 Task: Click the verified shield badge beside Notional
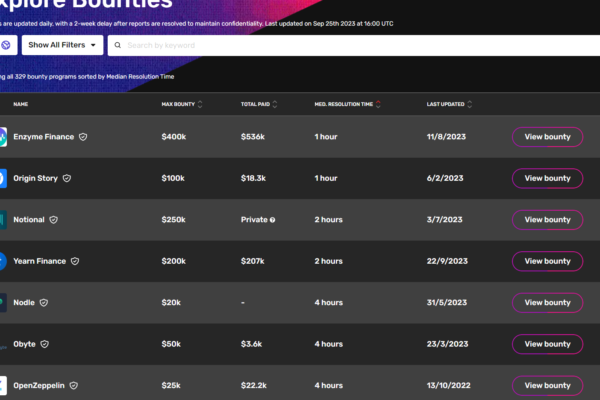[x=54, y=220]
